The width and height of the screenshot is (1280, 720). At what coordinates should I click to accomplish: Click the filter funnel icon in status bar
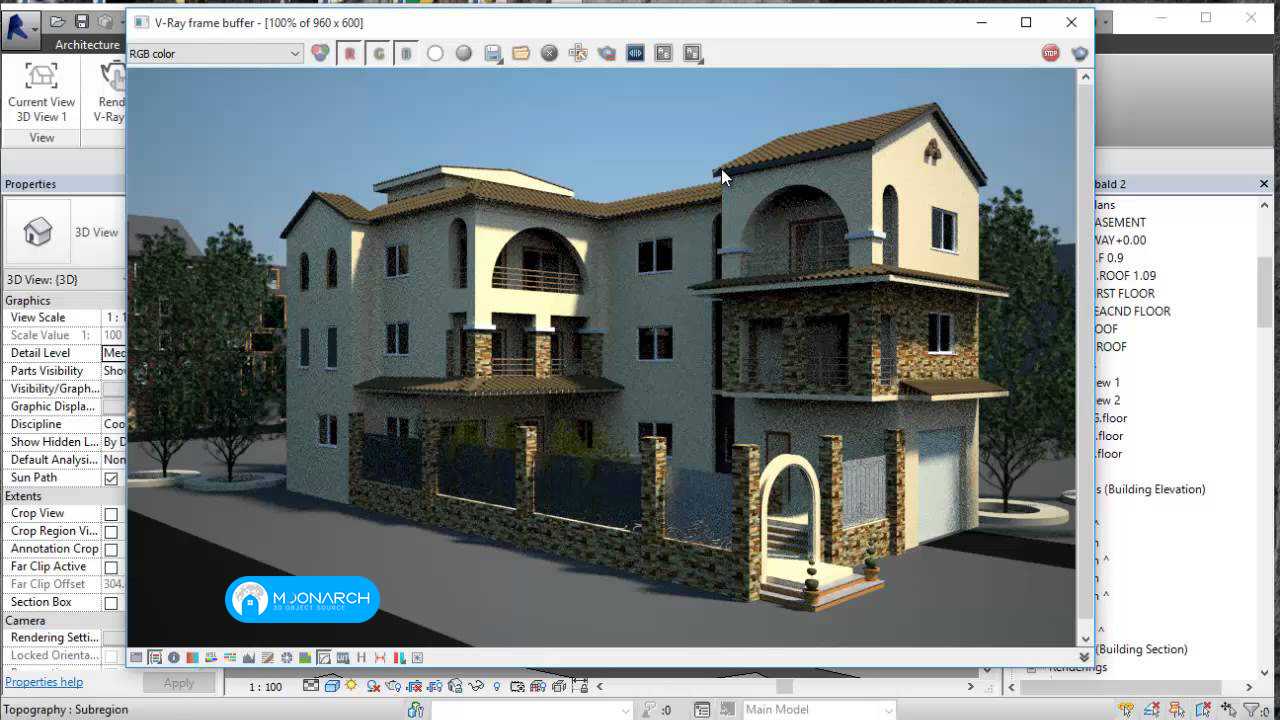1249,710
